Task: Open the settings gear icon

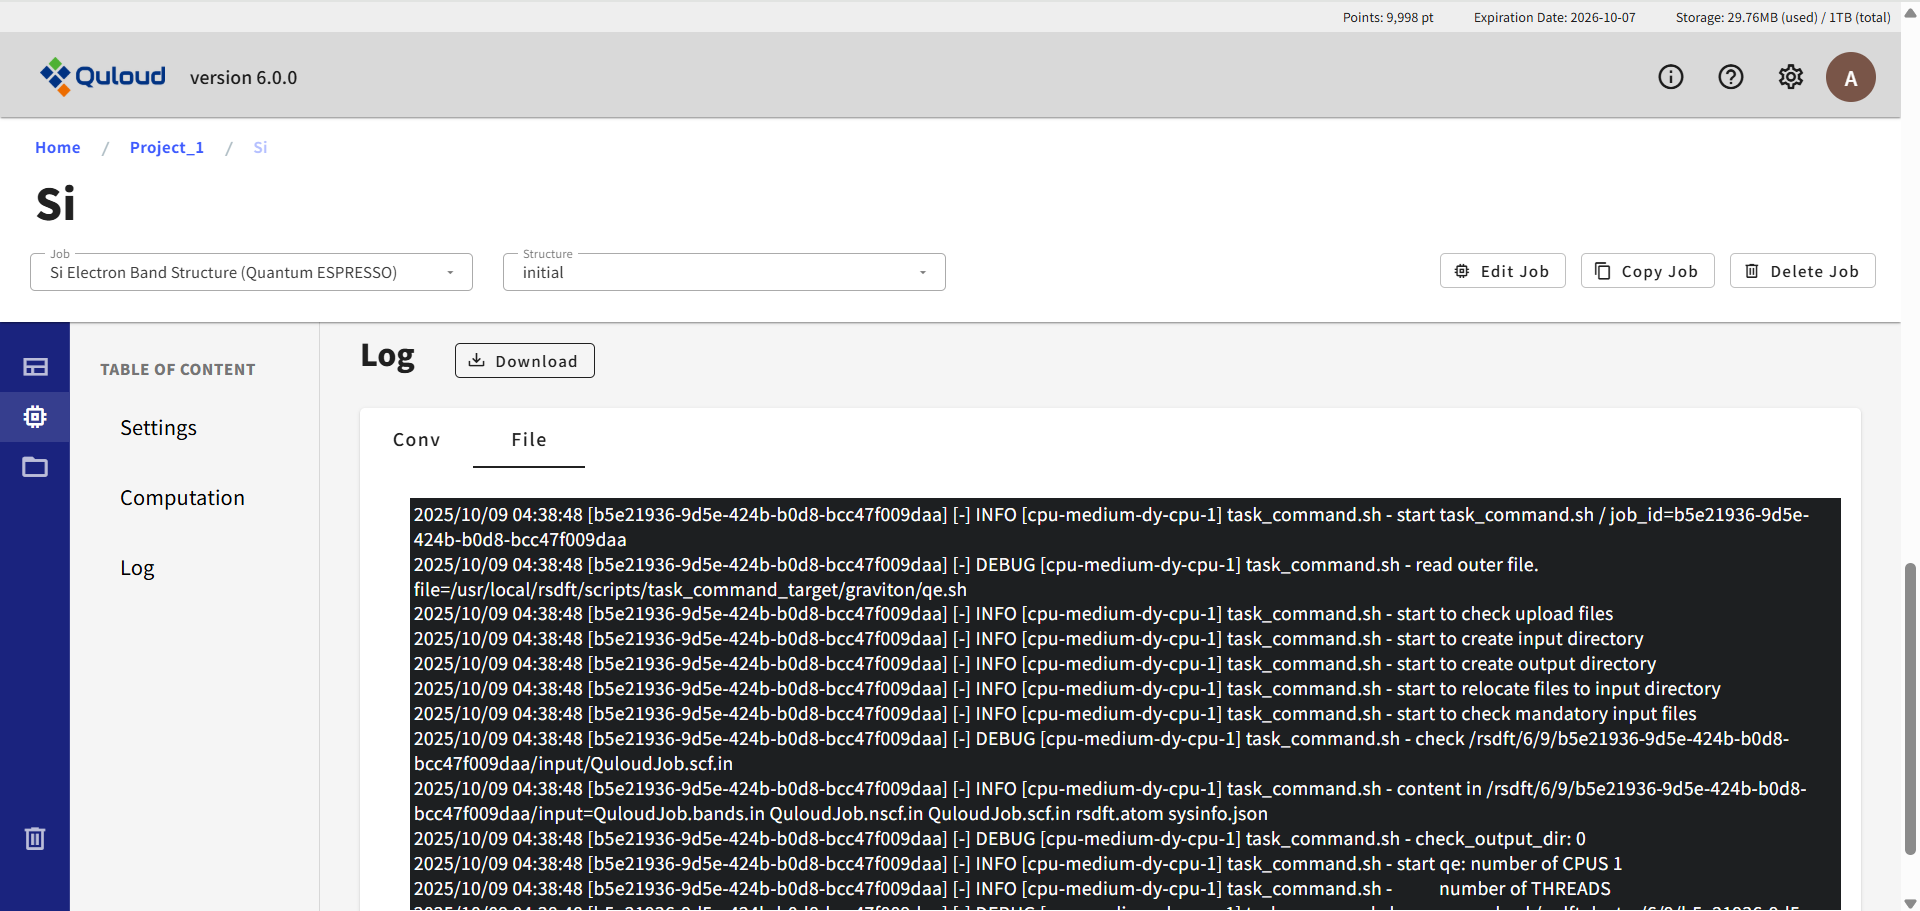Action: pos(1790,77)
